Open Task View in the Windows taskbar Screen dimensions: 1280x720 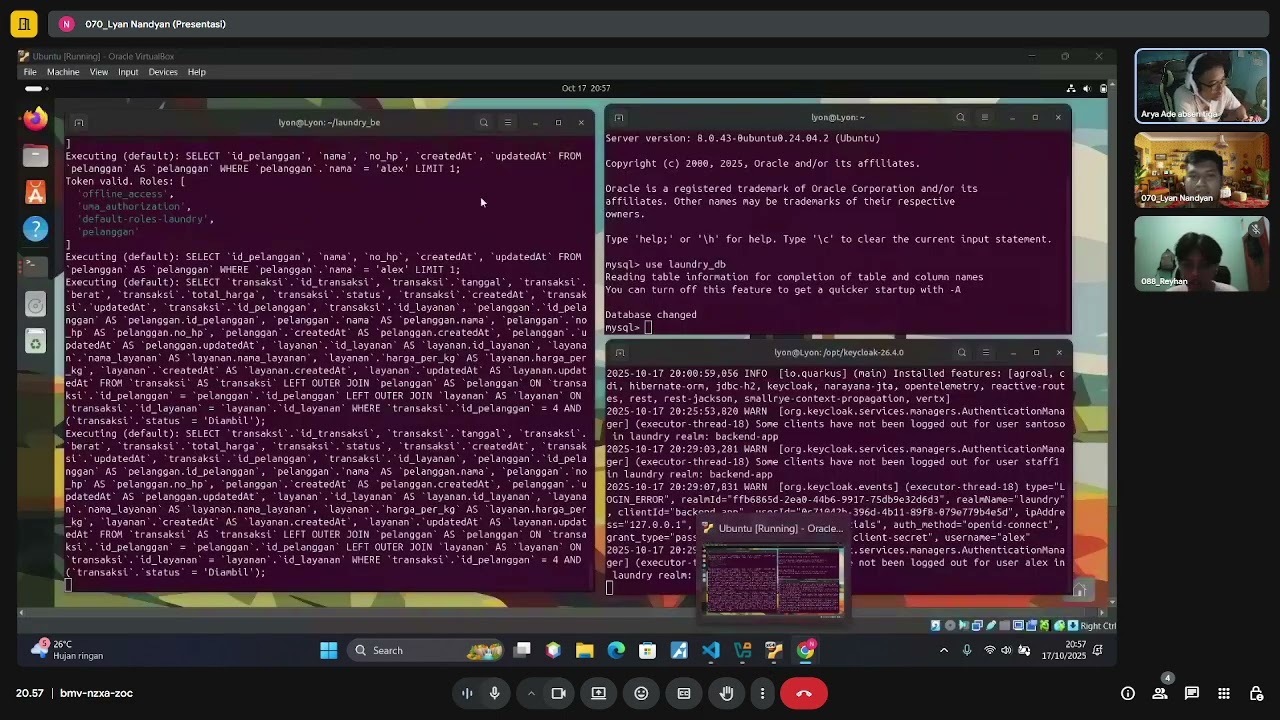[x=522, y=651]
